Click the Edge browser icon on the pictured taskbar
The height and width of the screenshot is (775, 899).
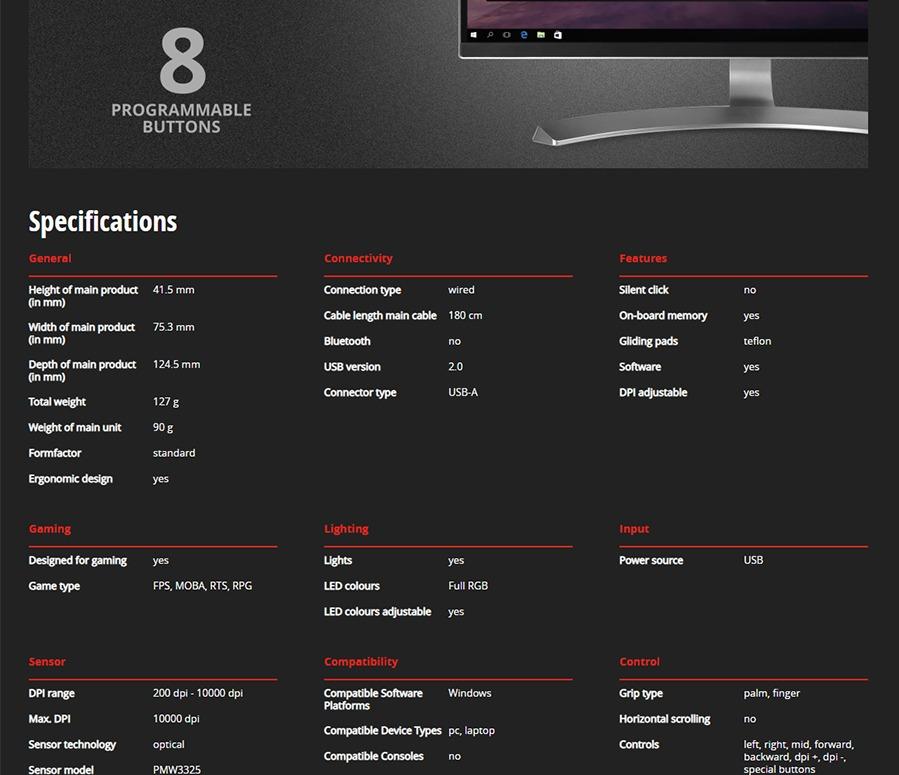coord(524,35)
